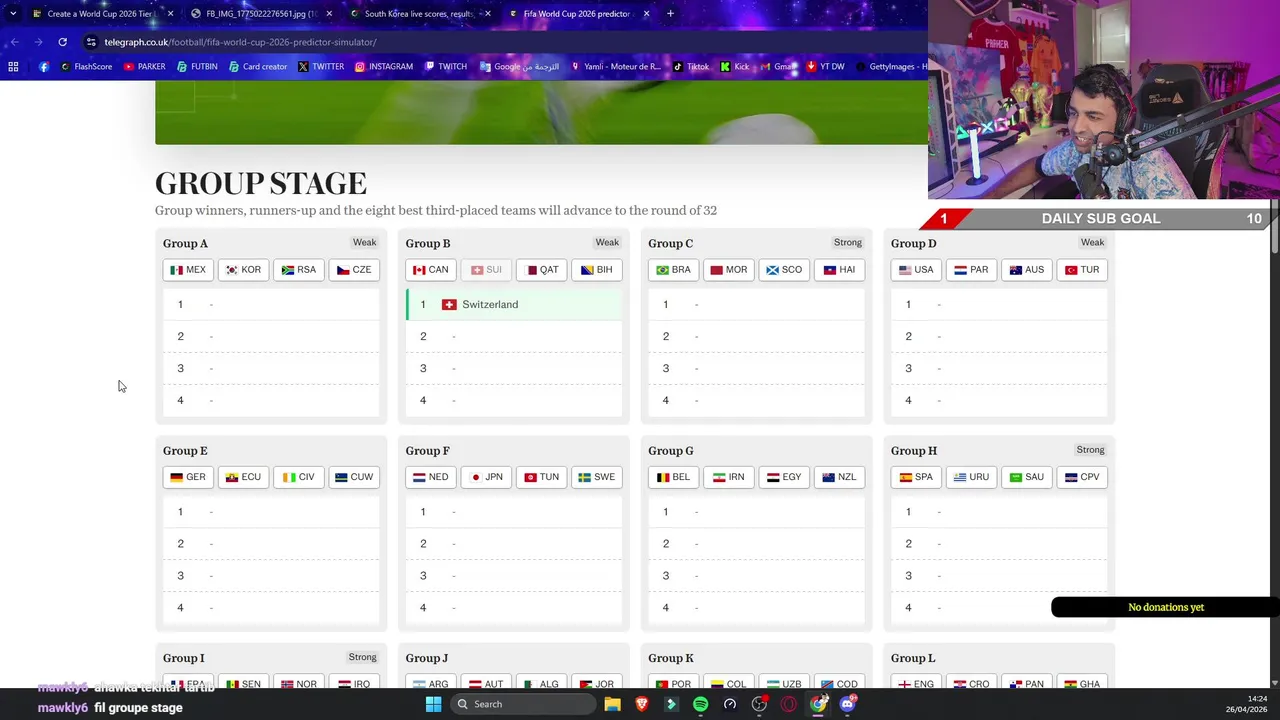Open the Card creator bookmark

(x=258, y=67)
